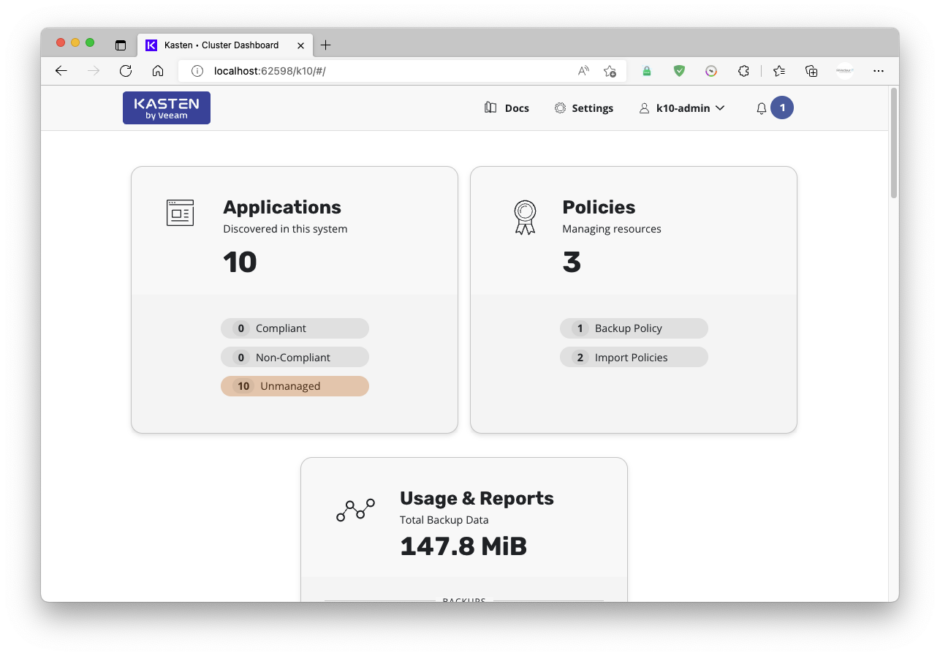Screen dimensions: 940x656
Task: Go to the browser home page icon
Action: point(157,71)
